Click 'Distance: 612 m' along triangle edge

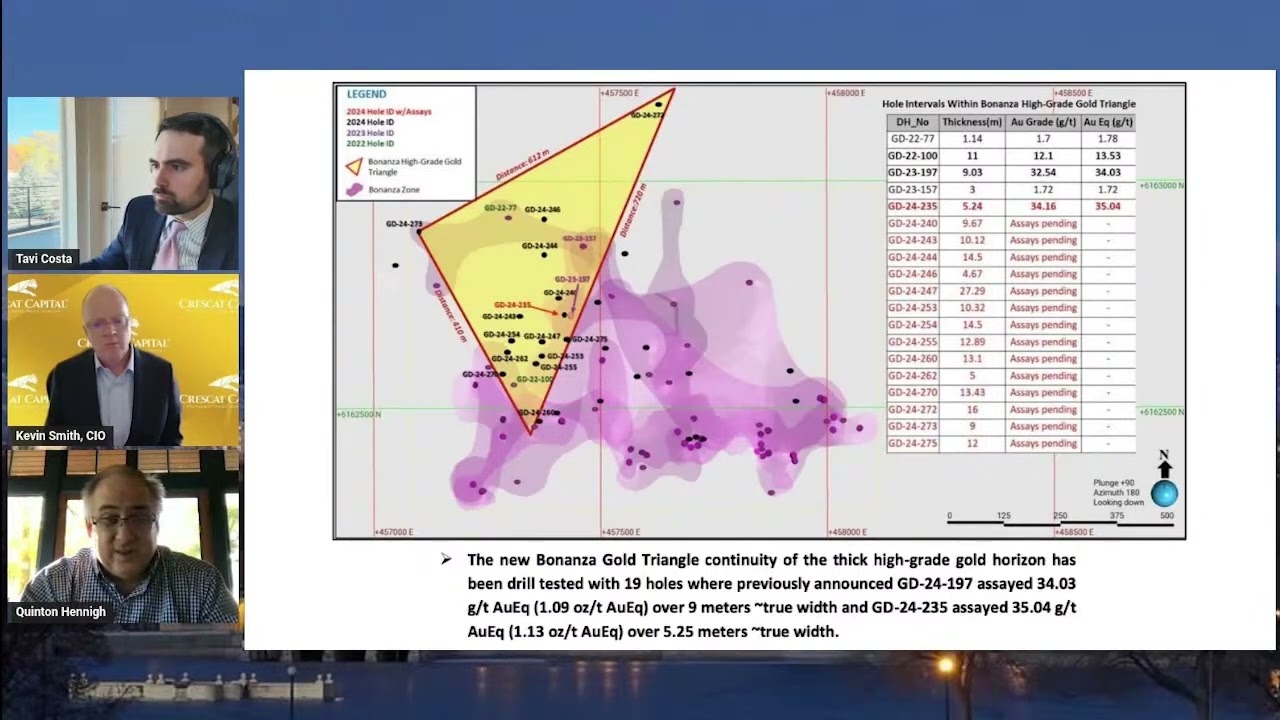click(x=523, y=165)
